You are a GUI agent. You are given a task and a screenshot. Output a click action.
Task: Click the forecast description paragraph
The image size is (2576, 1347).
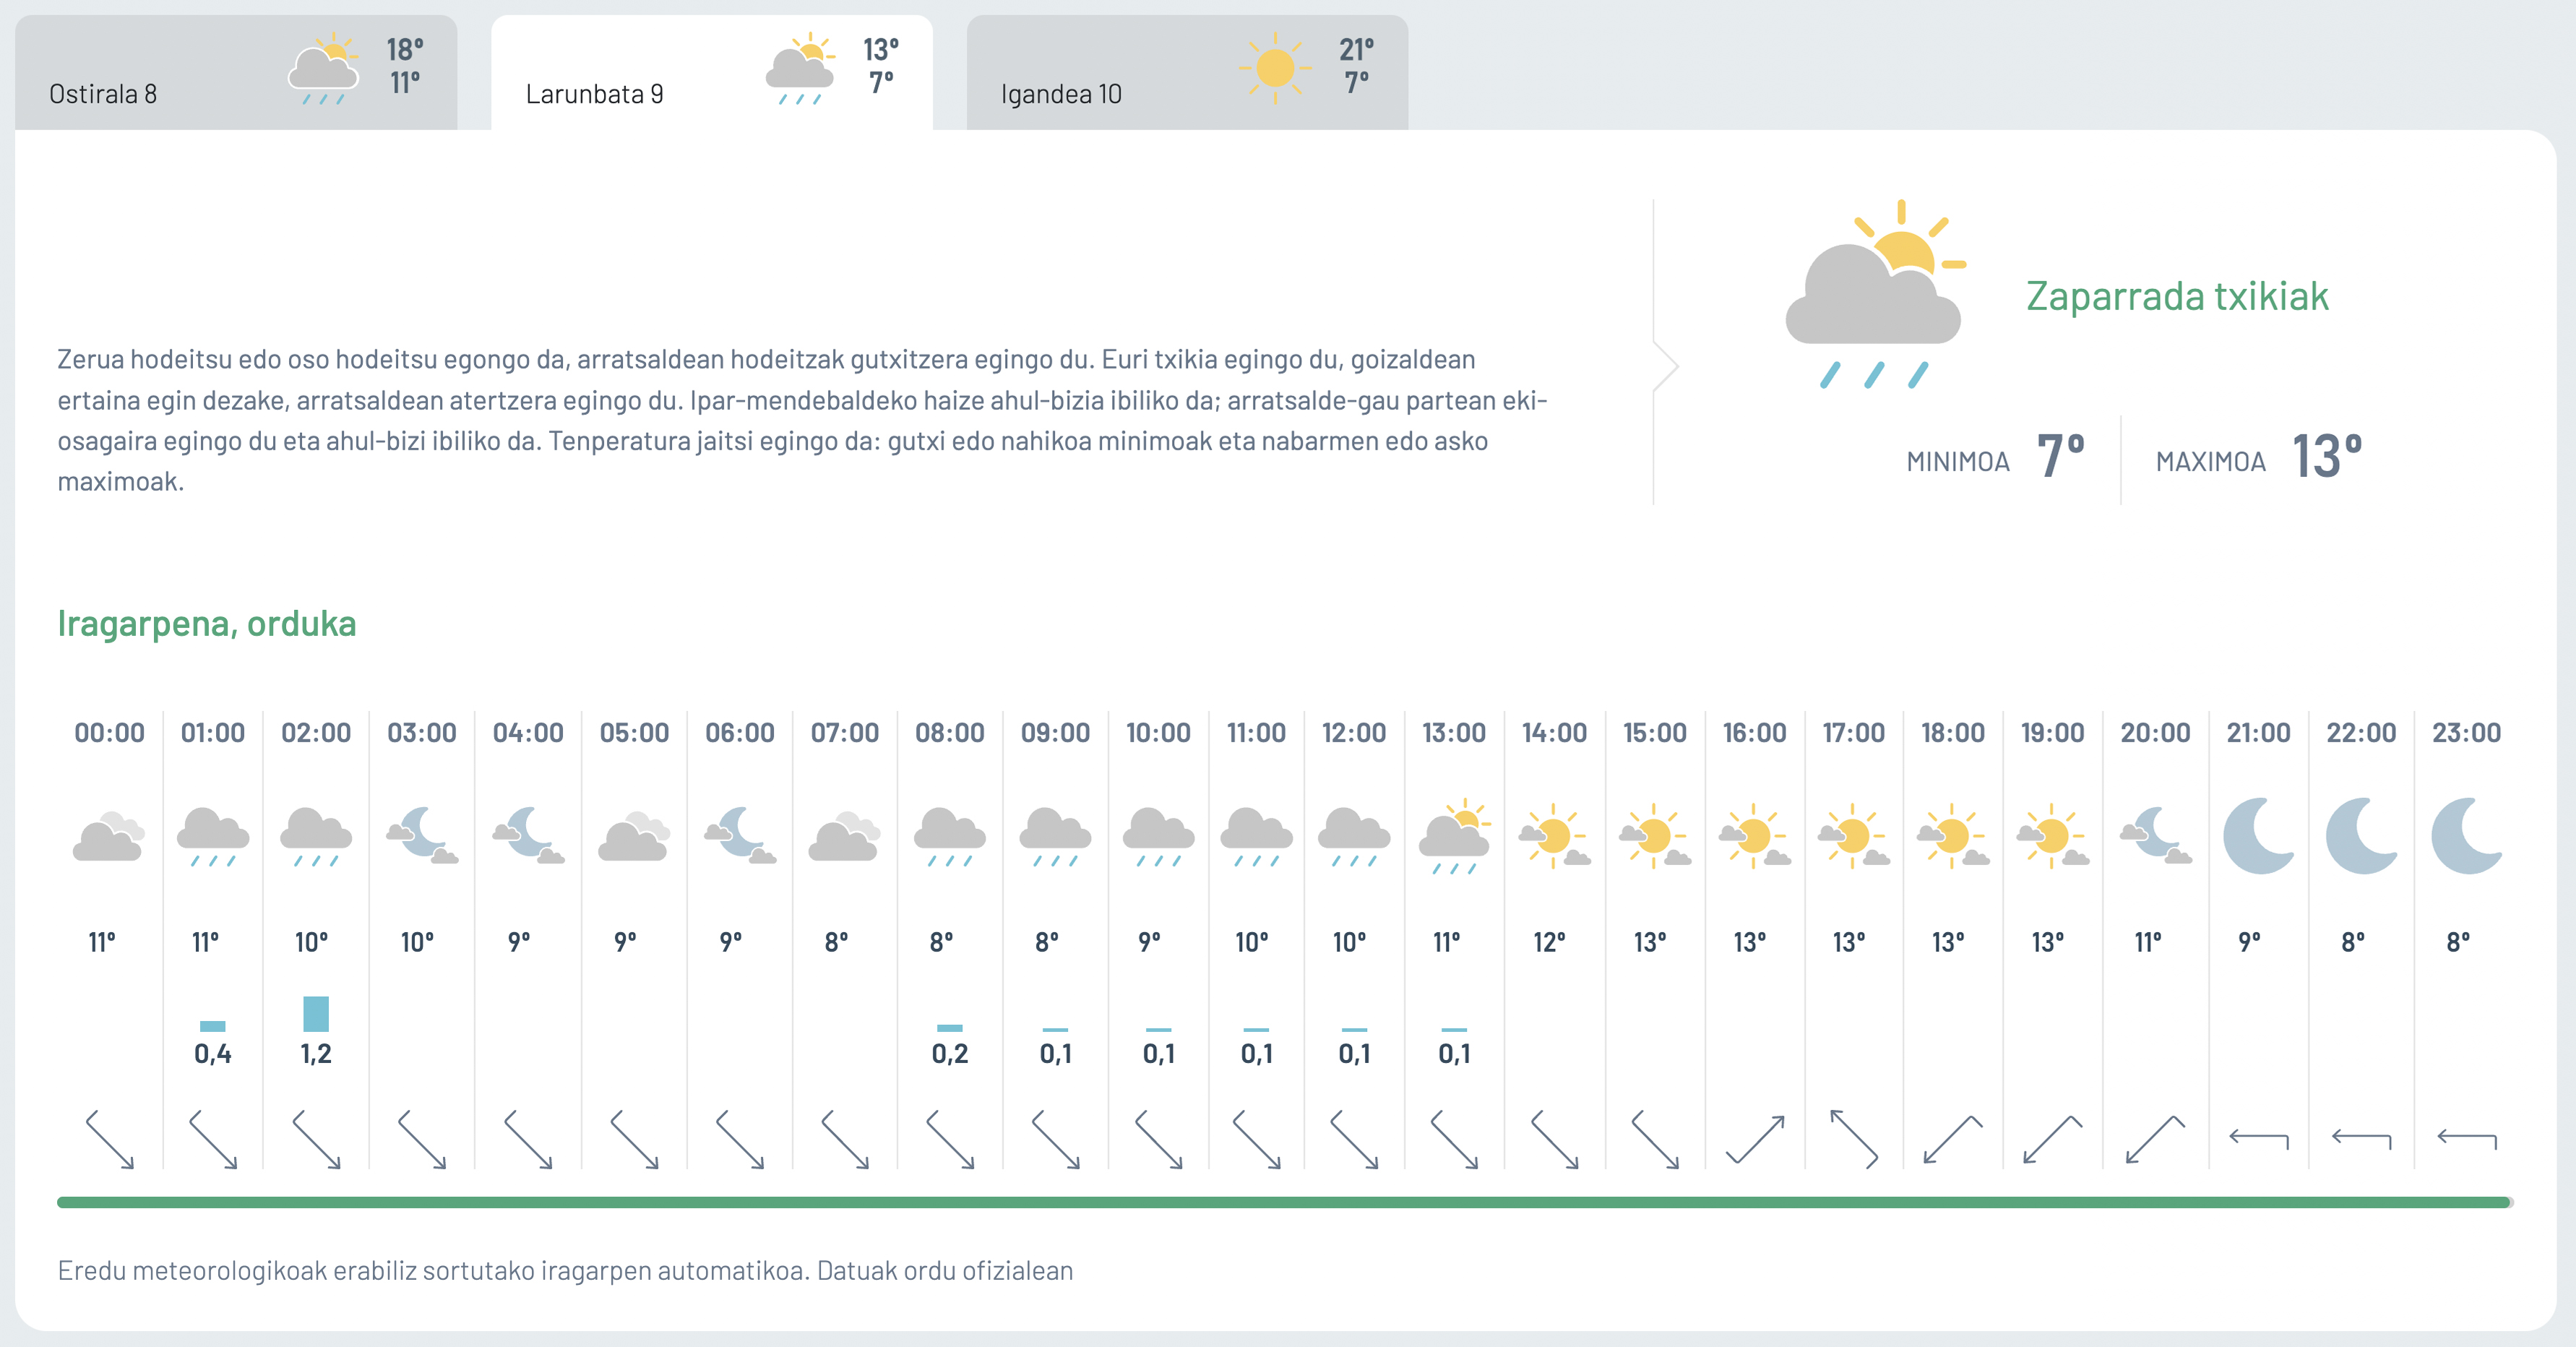click(803, 420)
